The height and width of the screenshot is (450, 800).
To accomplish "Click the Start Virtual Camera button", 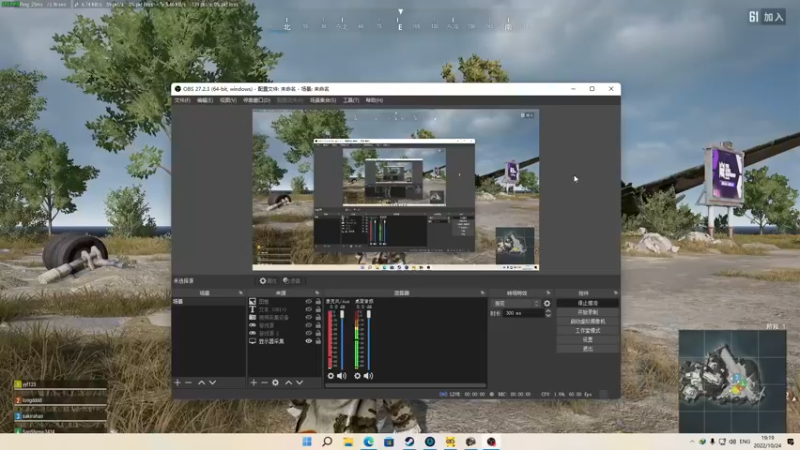I will pos(587,321).
